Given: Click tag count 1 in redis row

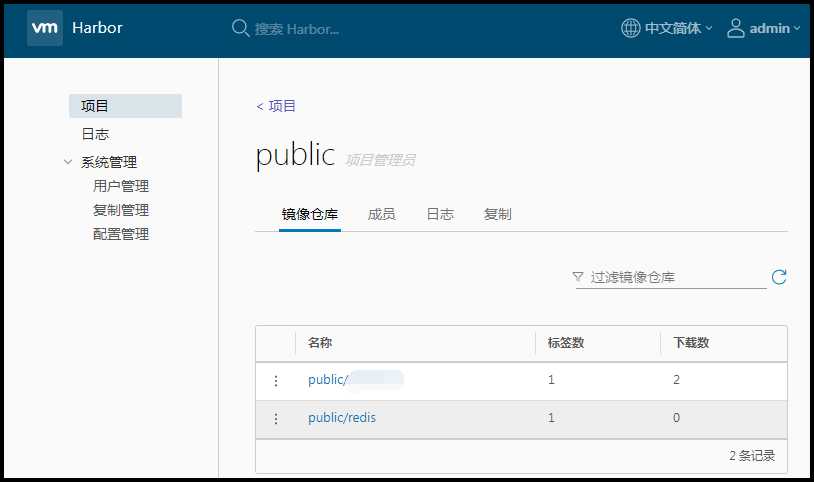Looking at the screenshot, I should pyautogui.click(x=551, y=418).
